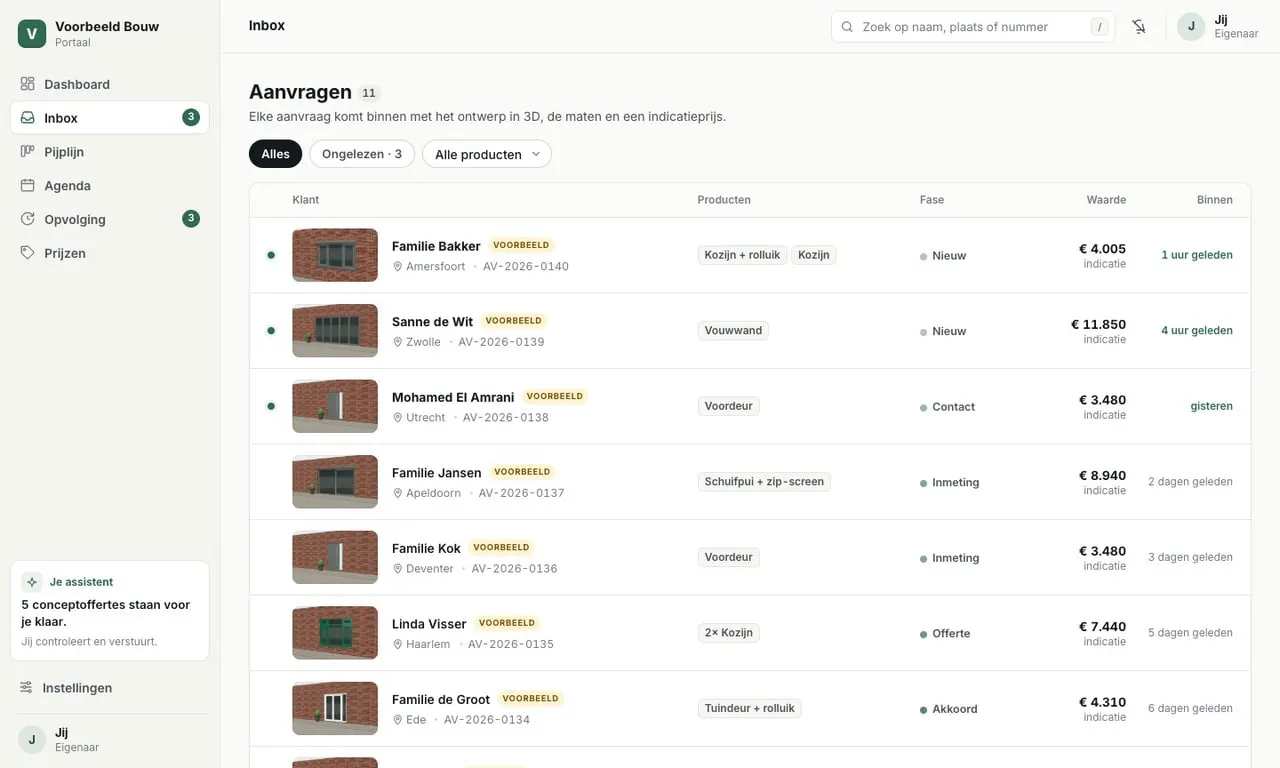This screenshot has width=1280, height=768.
Task: Open Prijzen in the sidebar
Action: pos(110,253)
